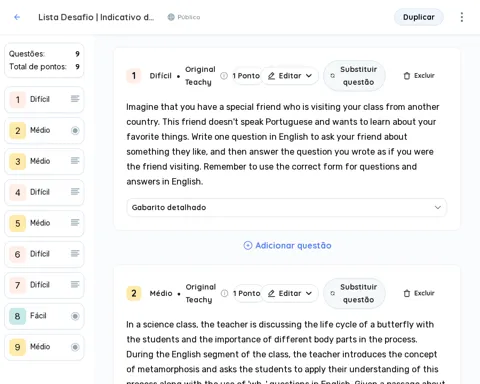Click the multiple-choice circle icon on sidebar question 9
The height and width of the screenshot is (384, 480).
tap(75, 347)
